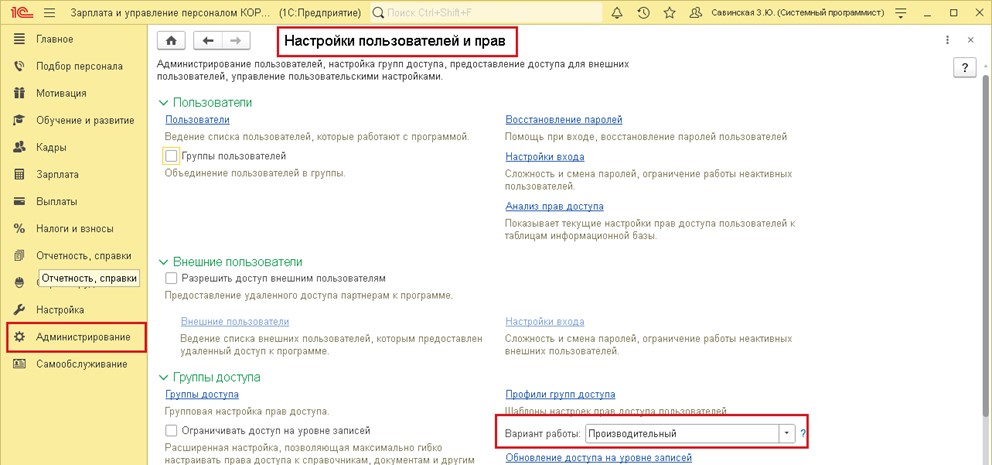
Task: Open the Подбор персонала section
Action: pyautogui.click(x=79, y=66)
